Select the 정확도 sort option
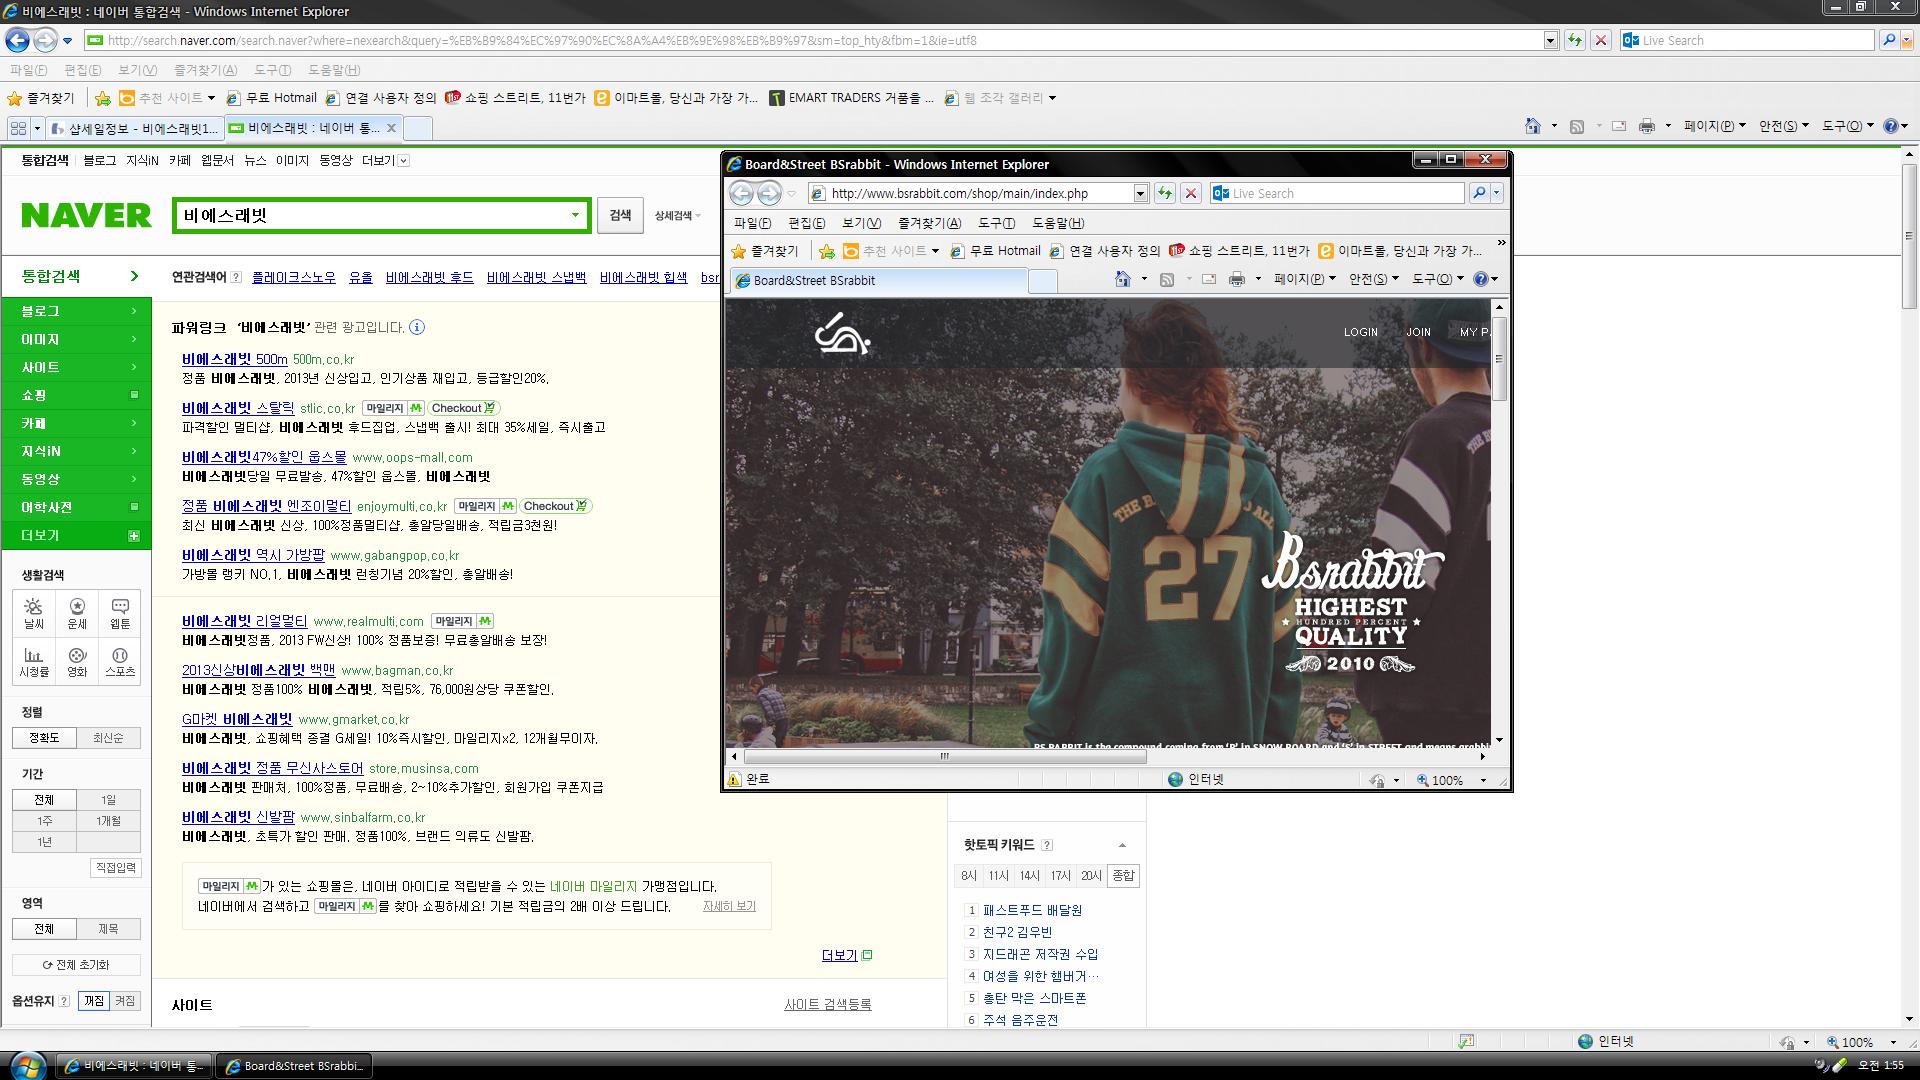 (x=44, y=738)
